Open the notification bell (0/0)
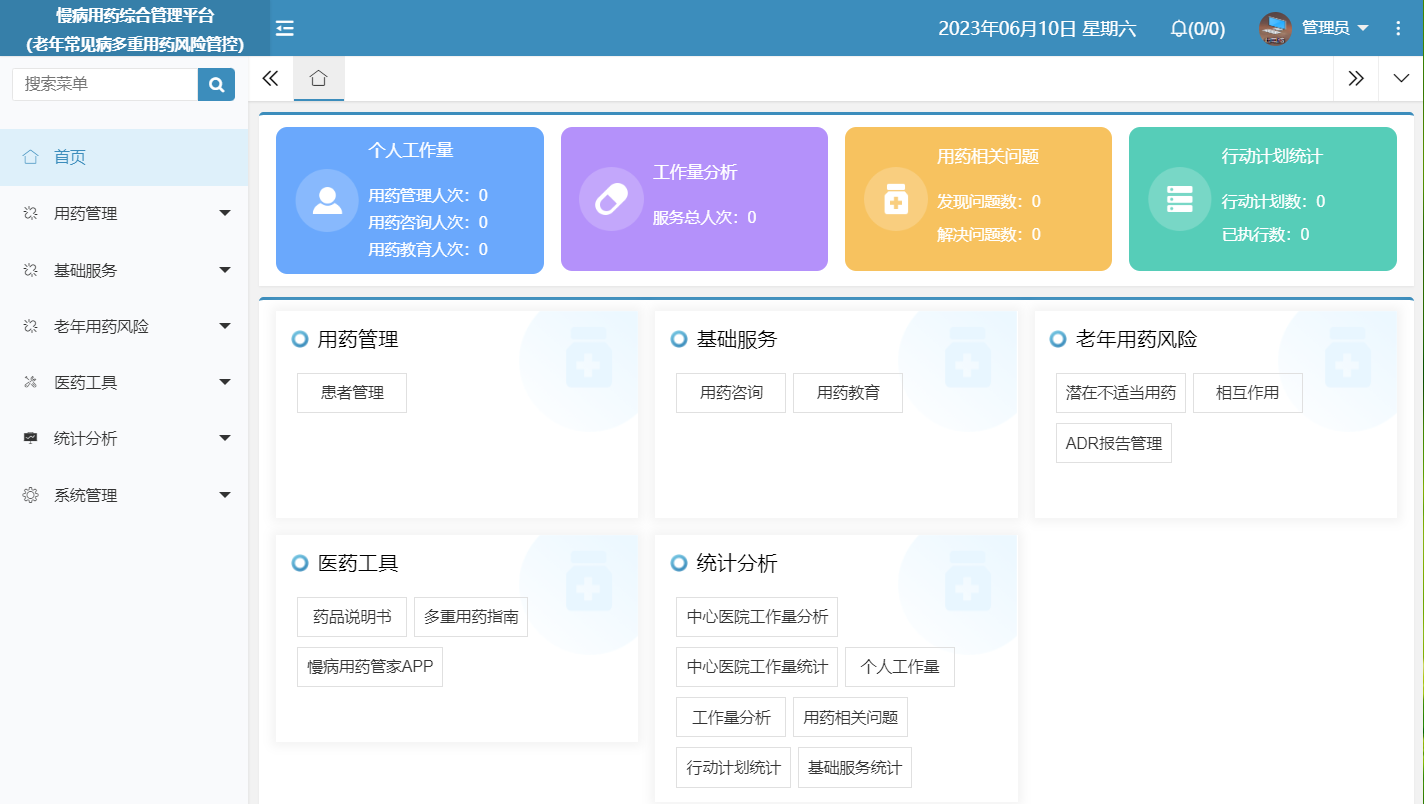 point(1197,28)
